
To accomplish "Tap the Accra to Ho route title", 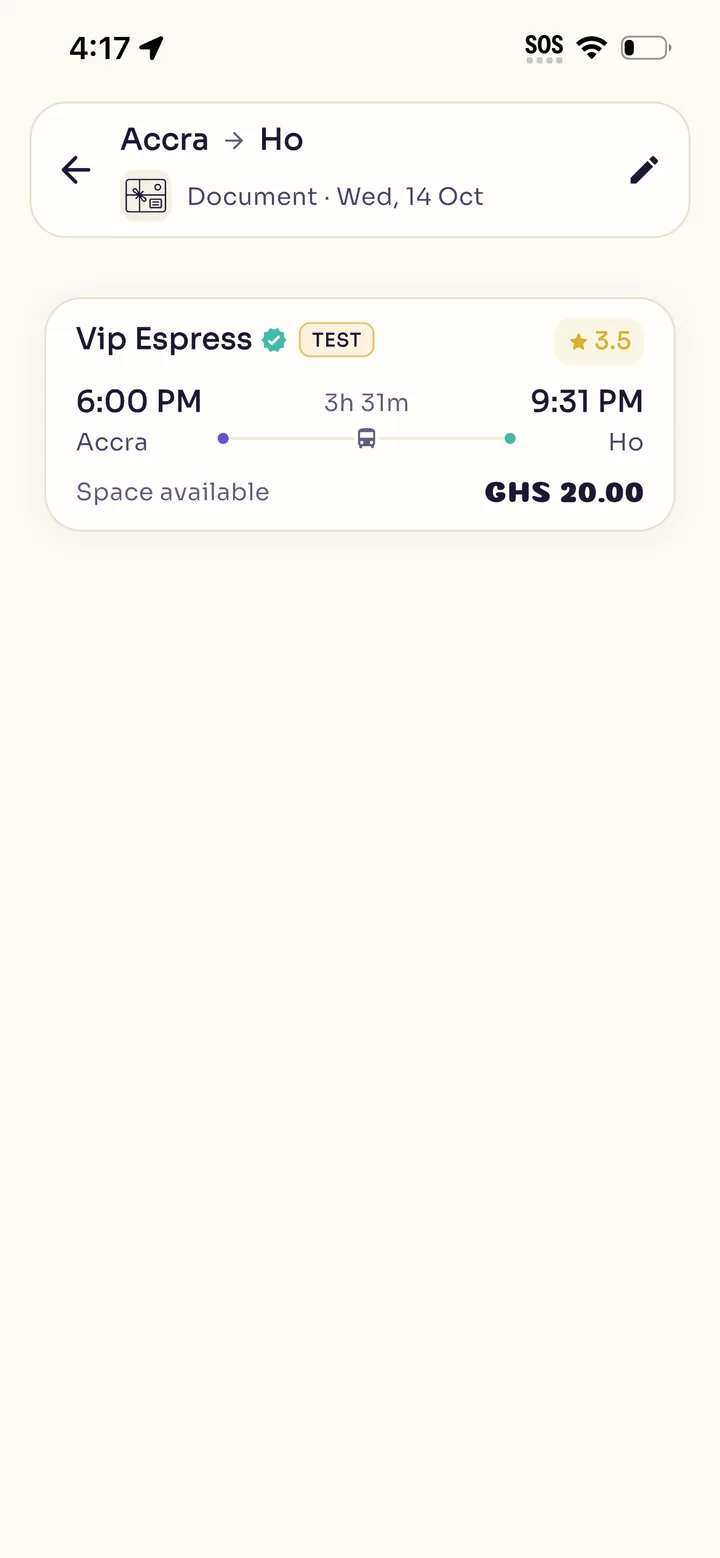I will 212,140.
